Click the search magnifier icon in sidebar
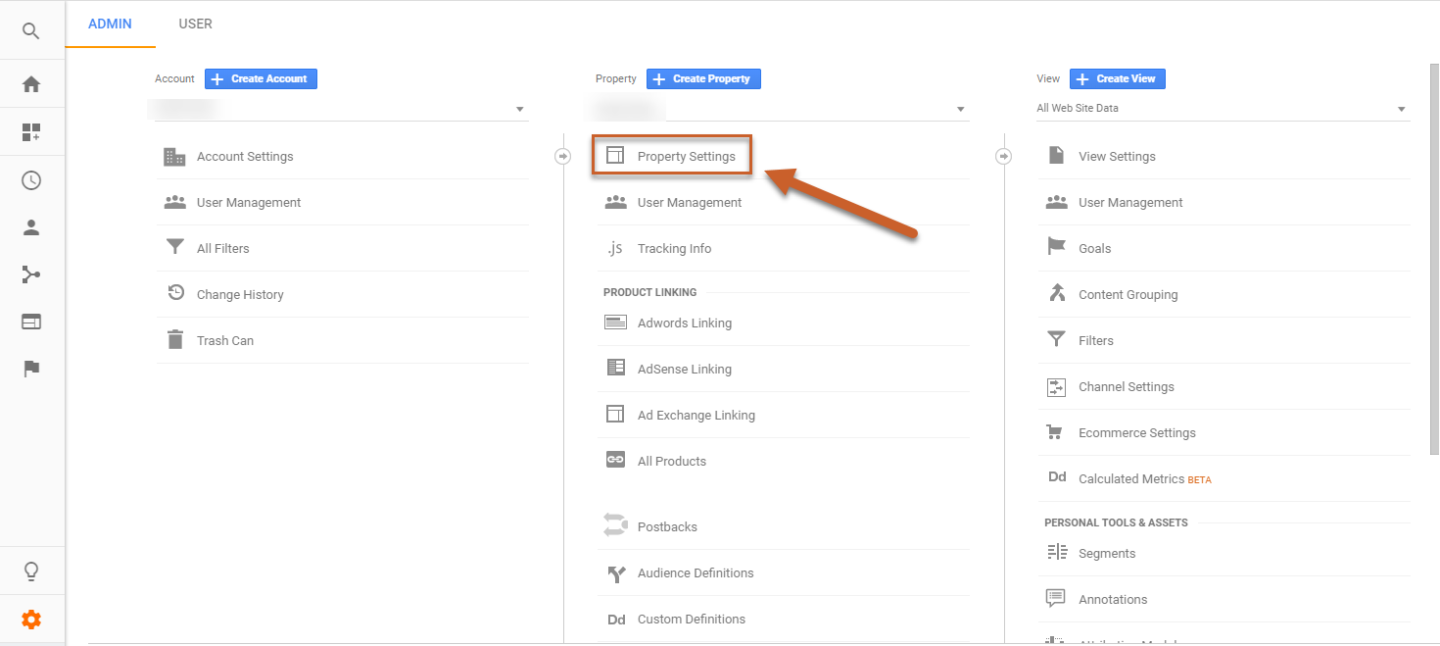Viewport: 1440px width, 646px height. 31,31
